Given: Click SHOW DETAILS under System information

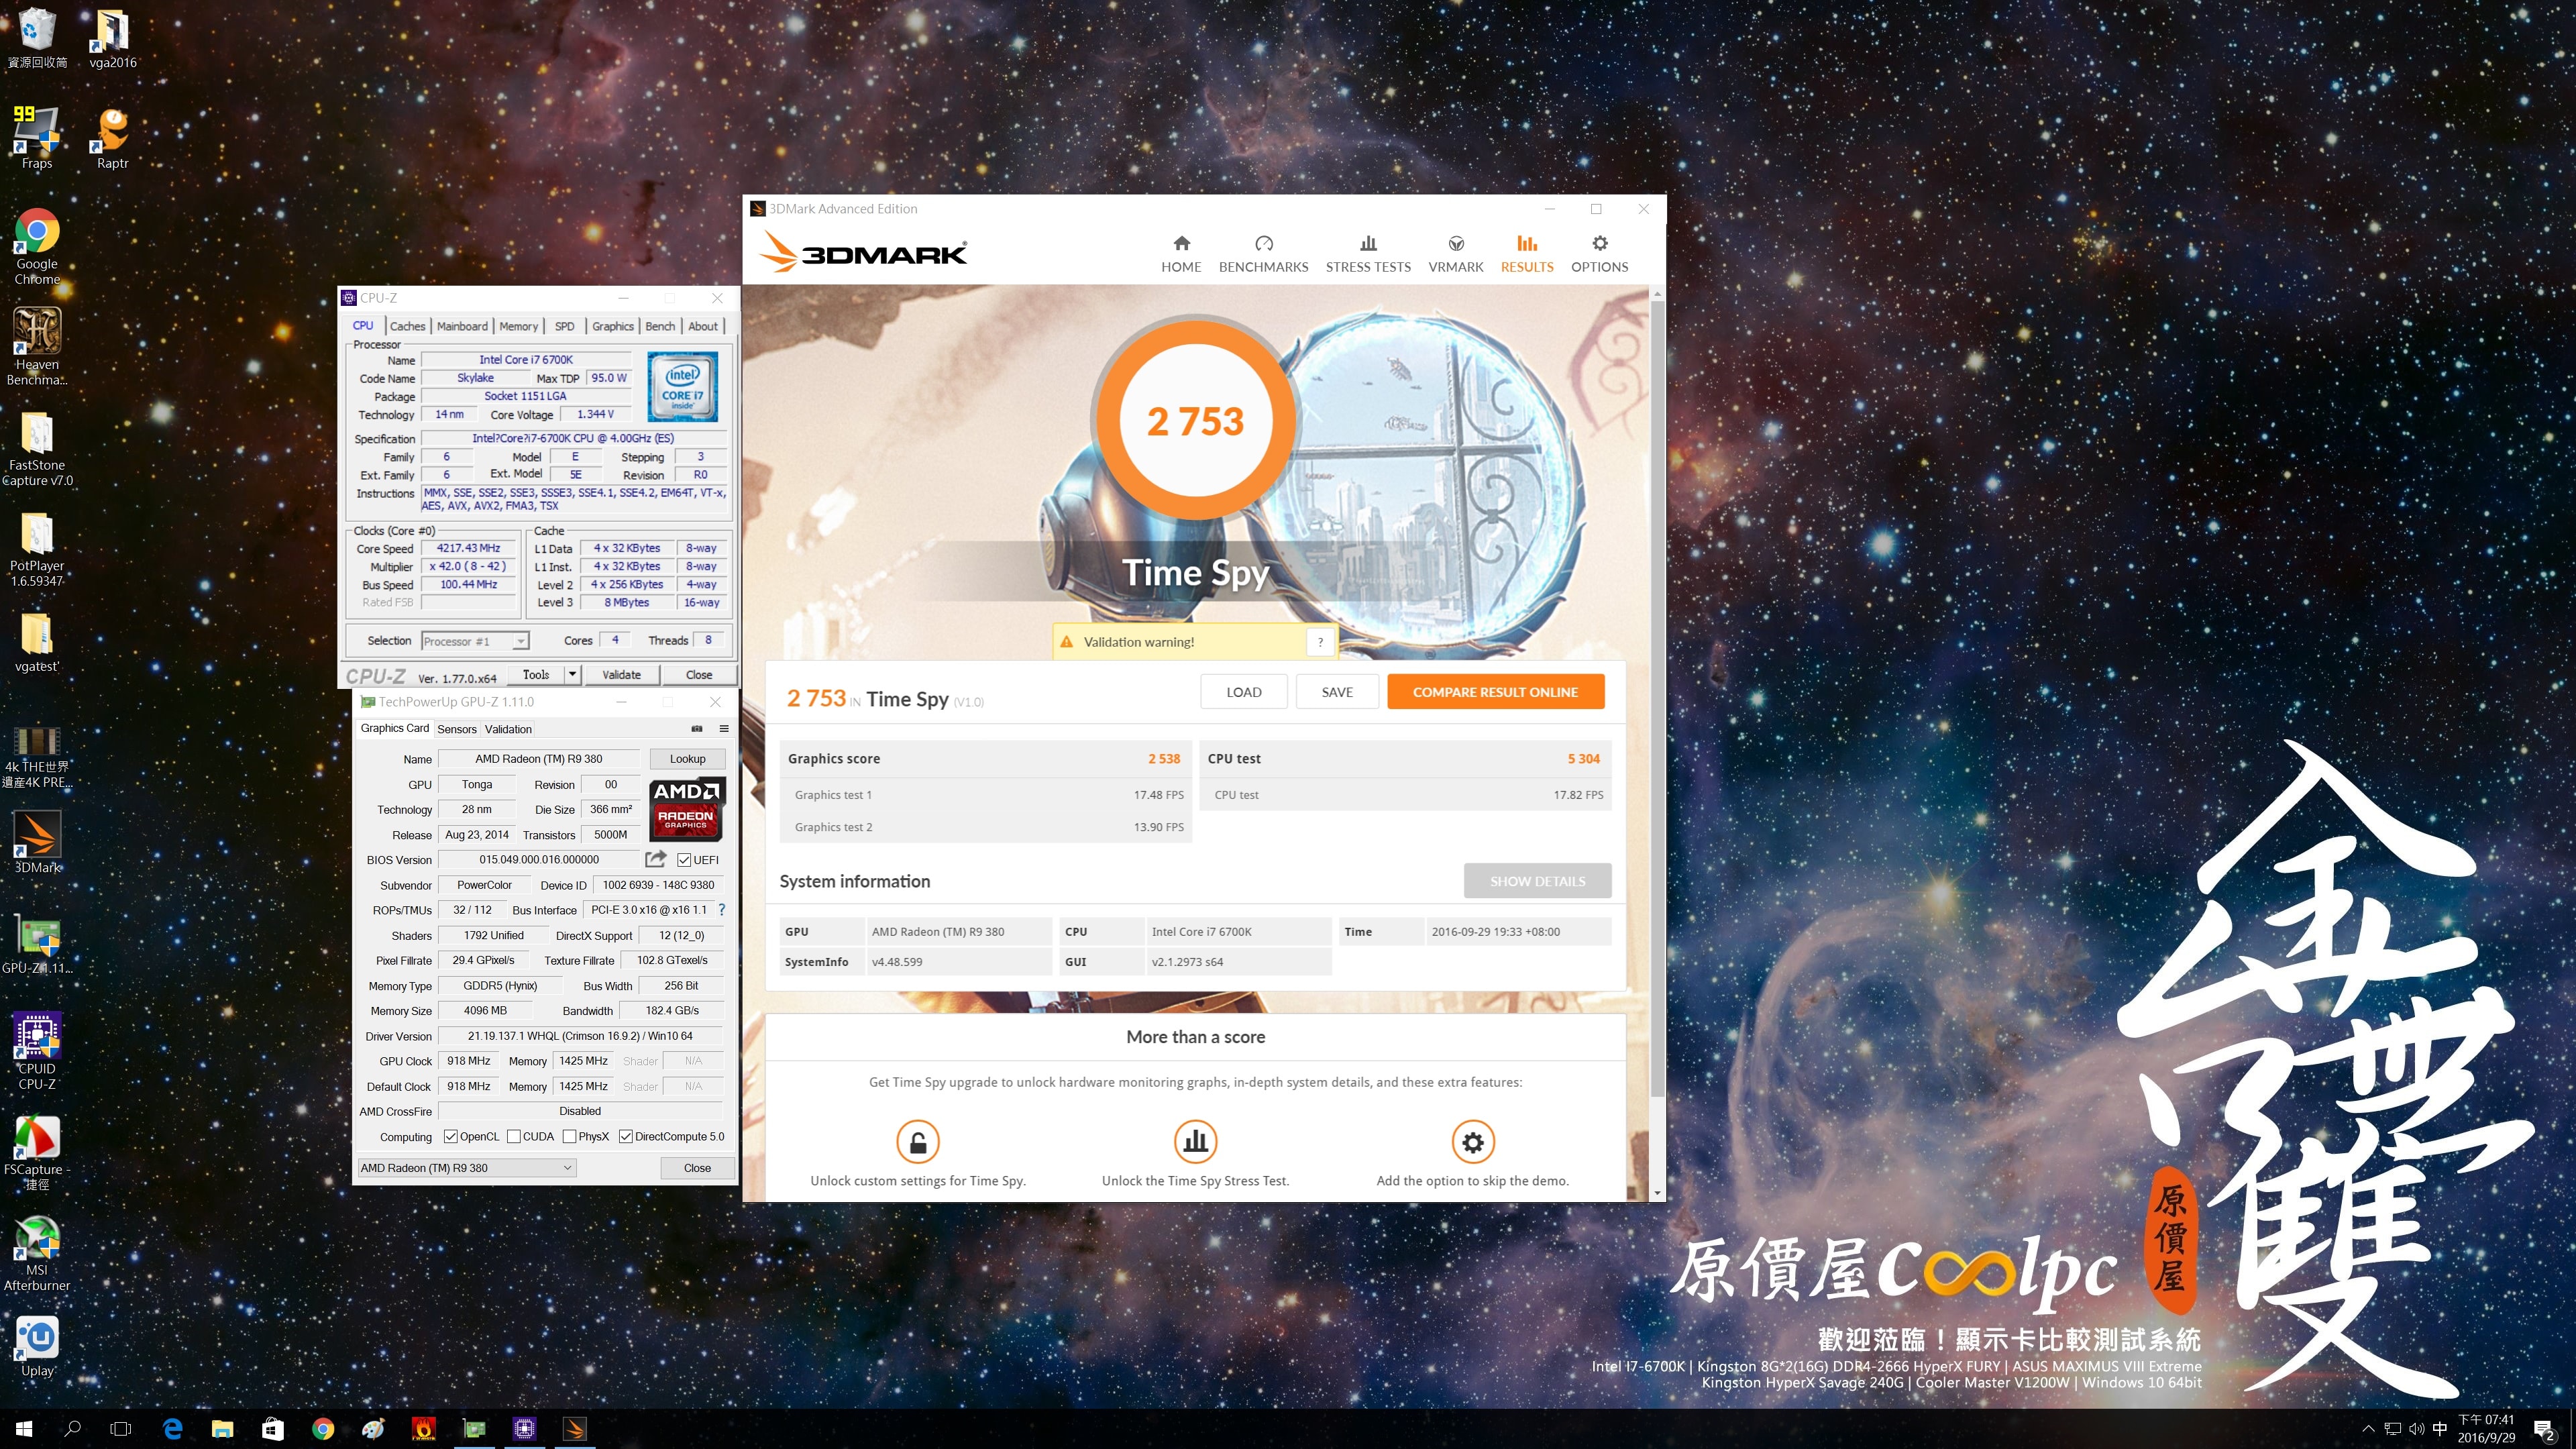Looking at the screenshot, I should coord(1537,881).
